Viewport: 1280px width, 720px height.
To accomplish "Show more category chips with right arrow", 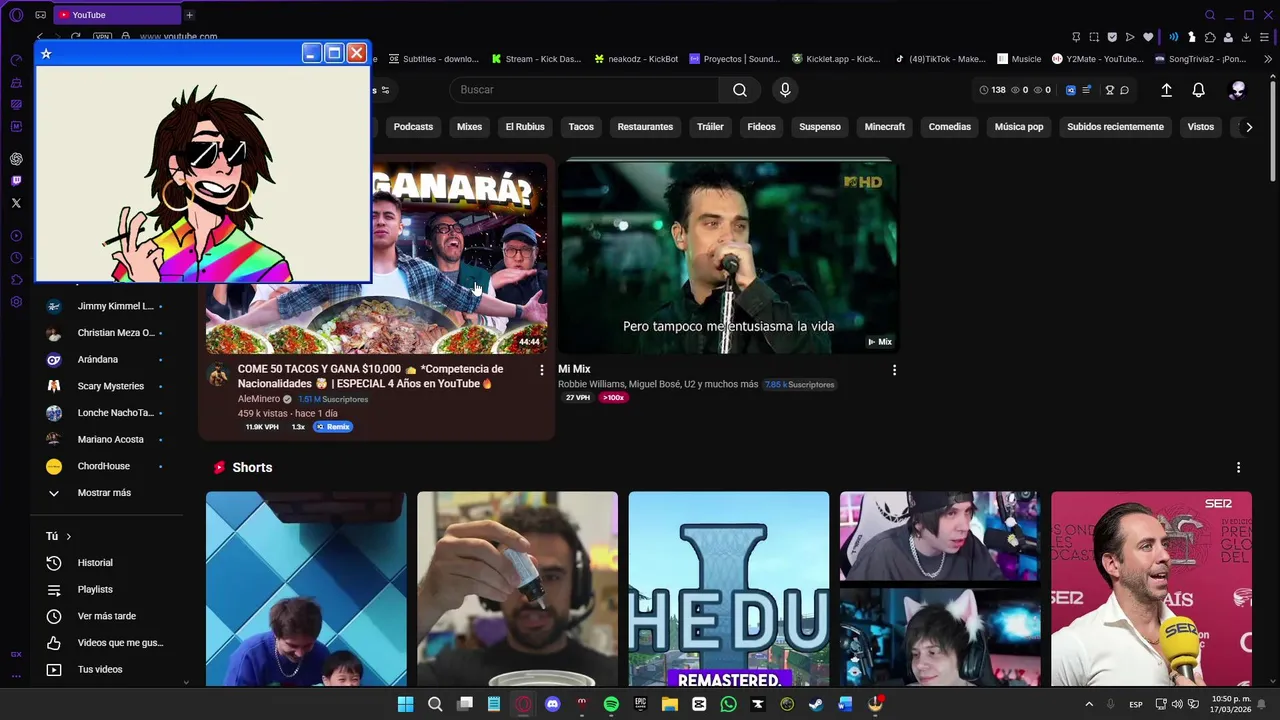I will coord(1248,127).
